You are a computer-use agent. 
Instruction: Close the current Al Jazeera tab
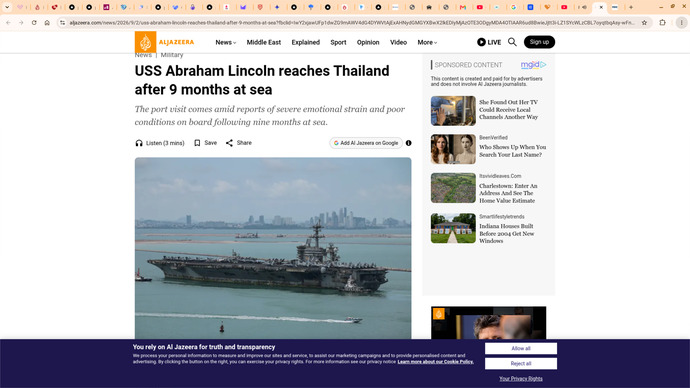tap(601, 7)
